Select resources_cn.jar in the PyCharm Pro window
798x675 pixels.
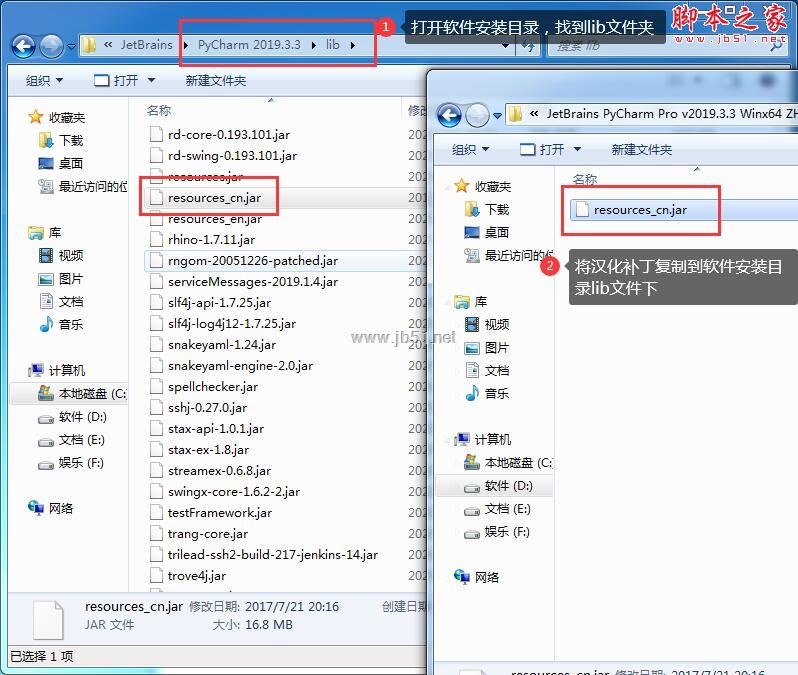tap(631, 210)
